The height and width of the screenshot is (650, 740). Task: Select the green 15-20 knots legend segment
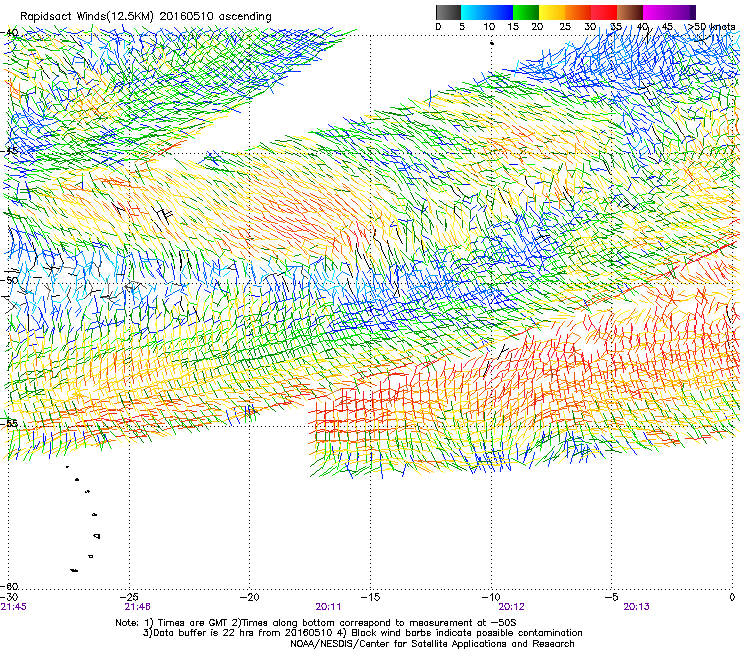(526, 12)
